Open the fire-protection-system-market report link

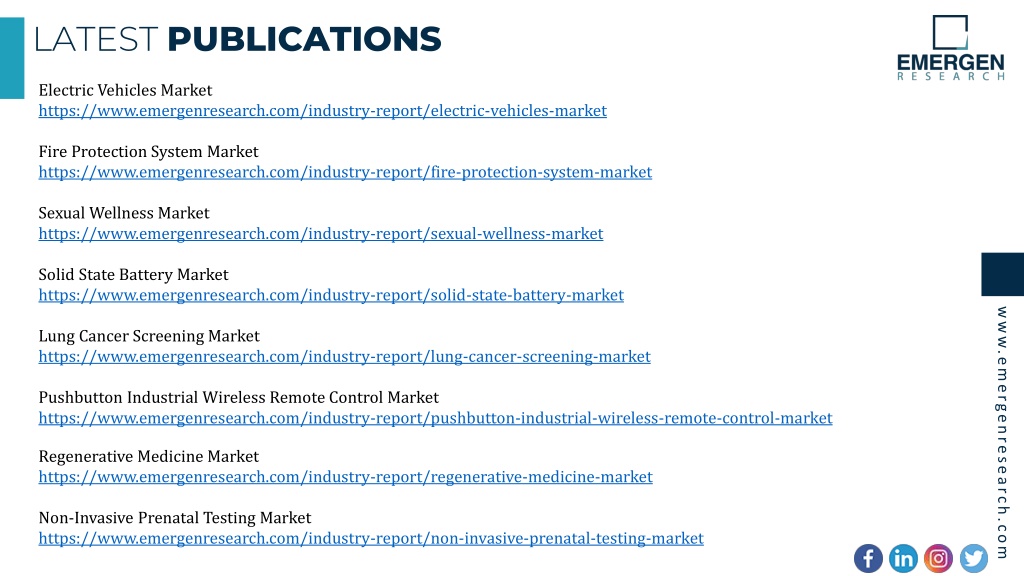coord(345,172)
